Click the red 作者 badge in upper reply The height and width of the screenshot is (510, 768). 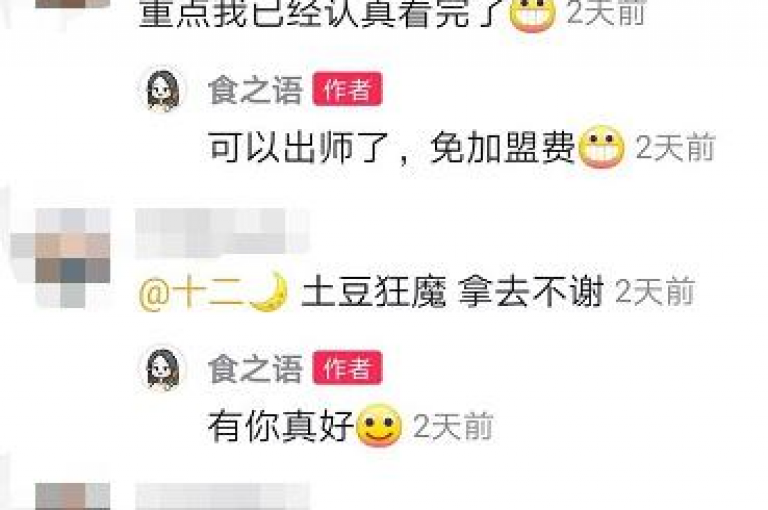tap(348, 89)
